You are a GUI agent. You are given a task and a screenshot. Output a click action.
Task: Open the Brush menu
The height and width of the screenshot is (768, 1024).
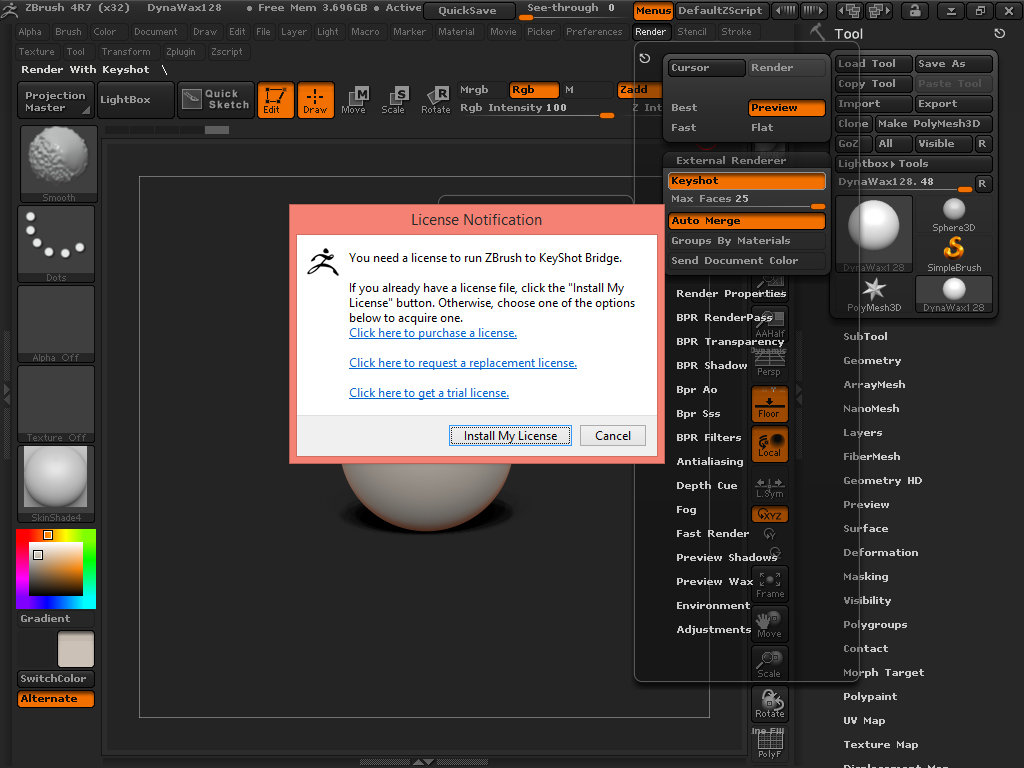tap(69, 32)
